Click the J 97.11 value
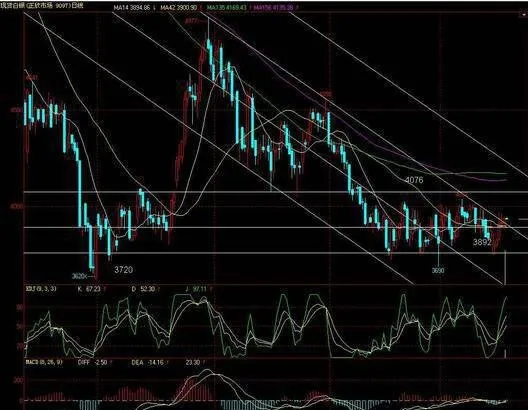528x410 pixels. 196,289
